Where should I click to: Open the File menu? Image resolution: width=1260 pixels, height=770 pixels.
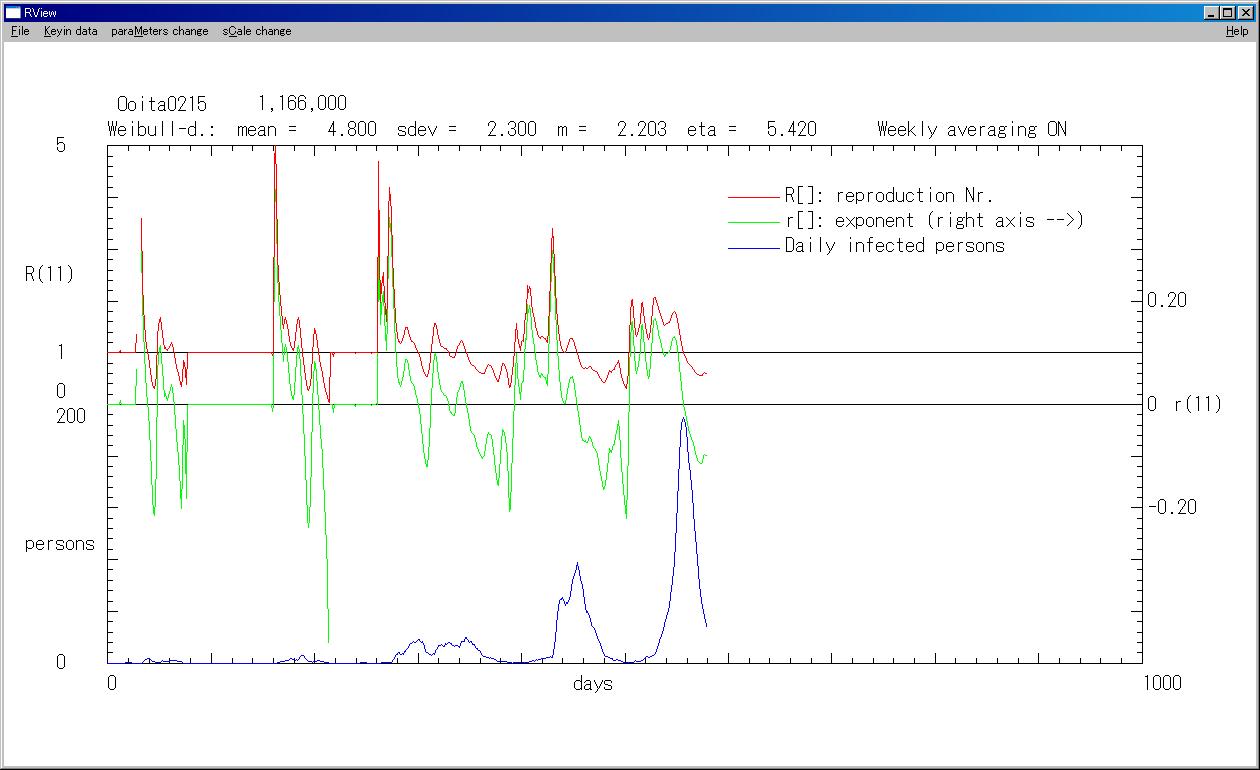[20, 31]
